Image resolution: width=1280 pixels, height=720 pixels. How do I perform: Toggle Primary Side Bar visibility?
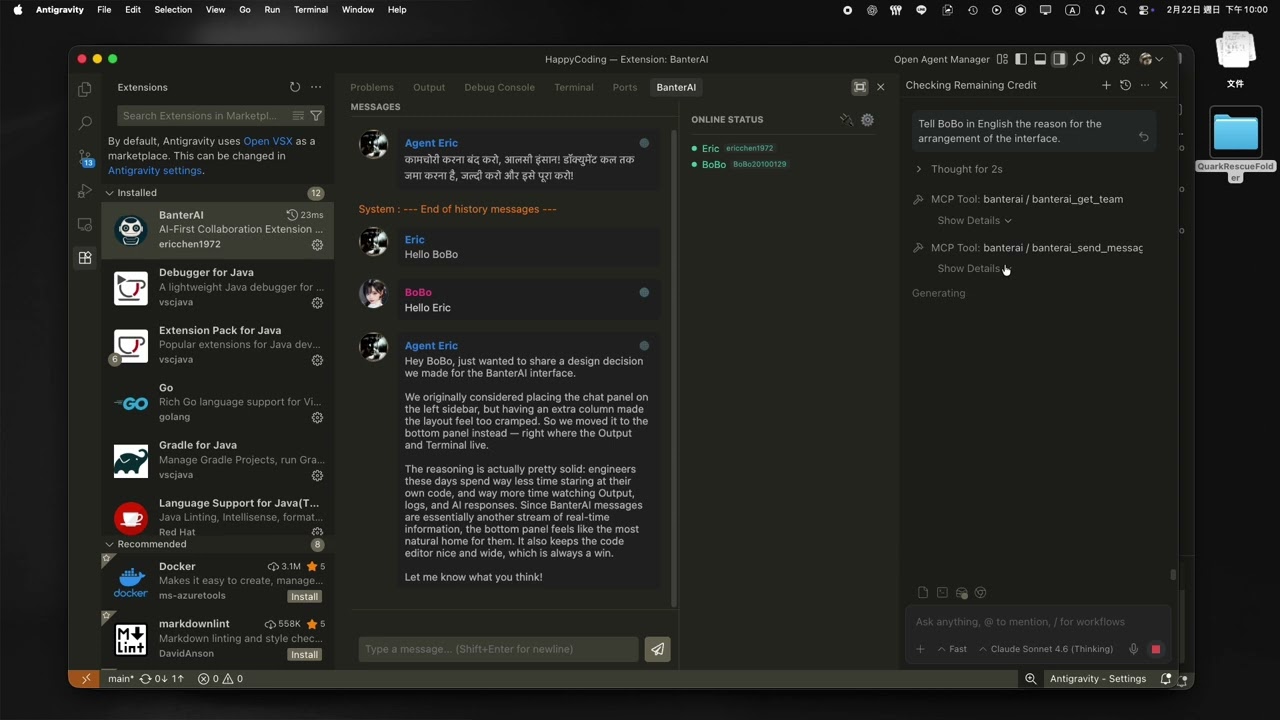pyautogui.click(x=1021, y=59)
